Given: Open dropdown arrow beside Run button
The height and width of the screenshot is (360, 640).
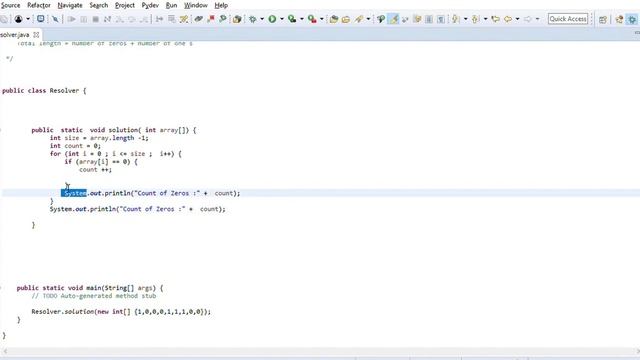Looking at the screenshot, I should point(282,19).
